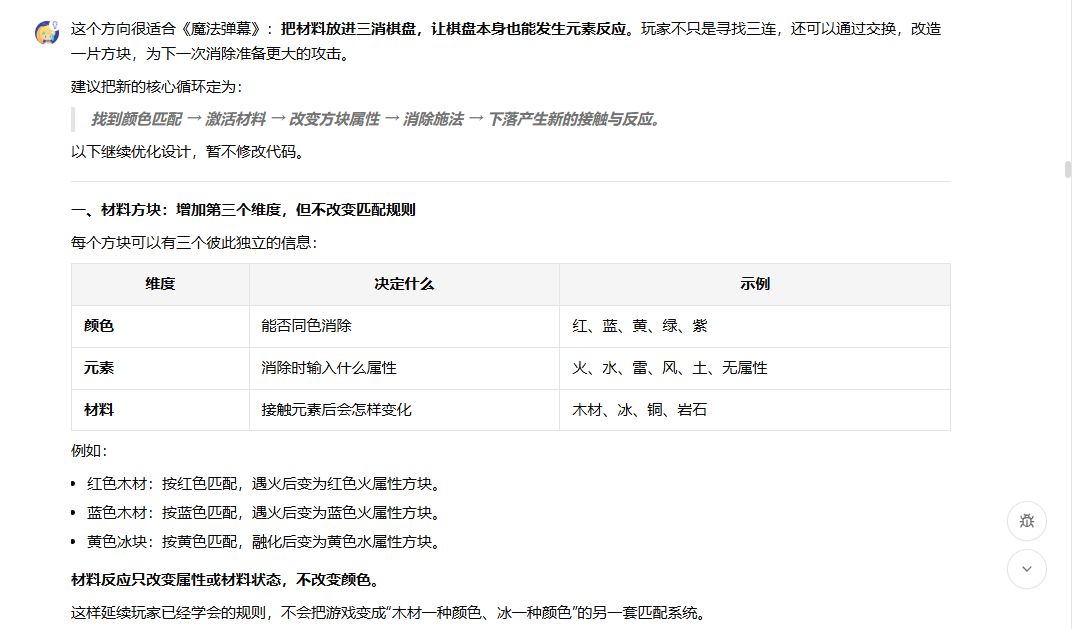Click the bold phrase '把材料放进三消棋盘，让棋盘本身也能发生元素反应'
The image size is (1076, 629).
pos(456,29)
